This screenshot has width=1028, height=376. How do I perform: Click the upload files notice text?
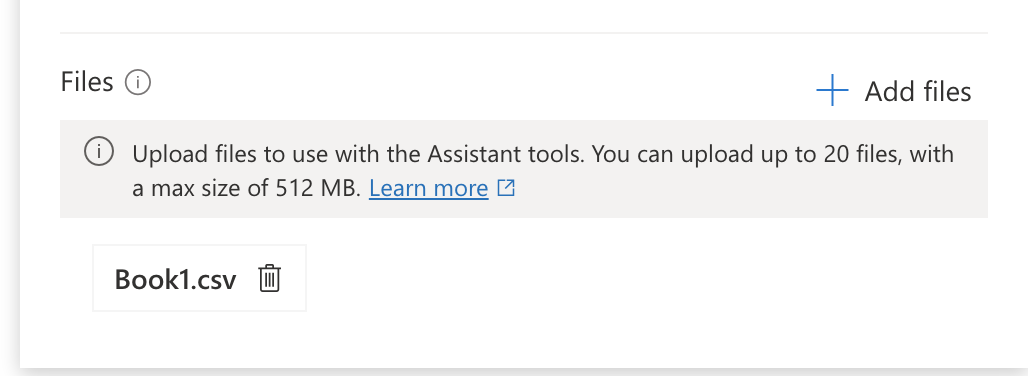coord(543,171)
